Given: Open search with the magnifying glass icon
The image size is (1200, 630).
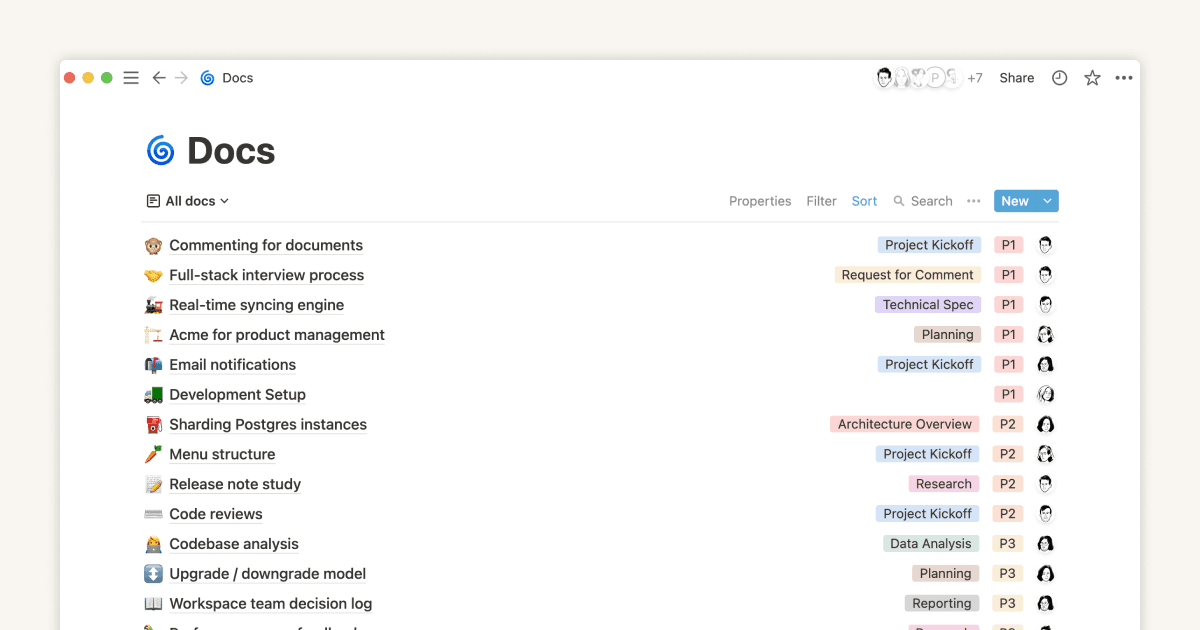Looking at the screenshot, I should (x=898, y=201).
